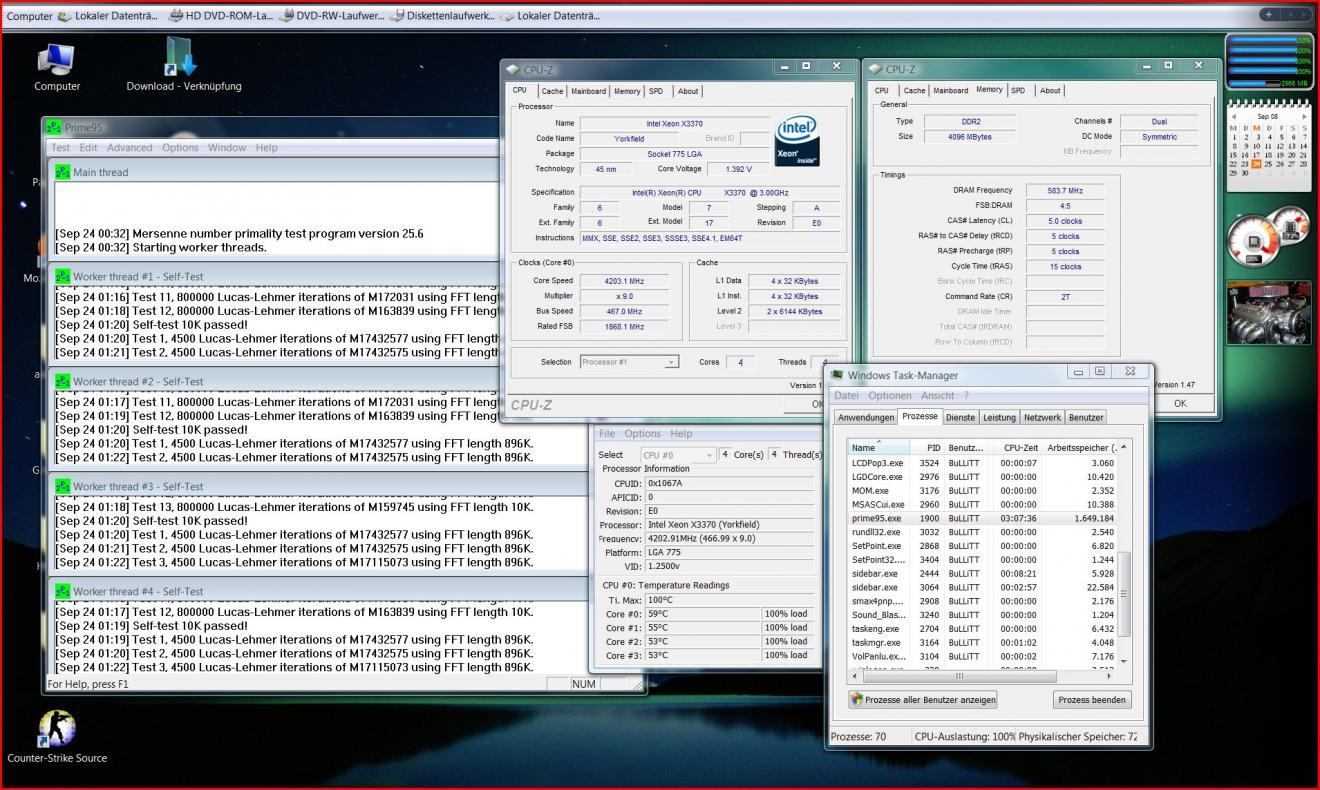Open the Window menu in Prime95
Viewport: 1320px width, 790px height.
227,148
